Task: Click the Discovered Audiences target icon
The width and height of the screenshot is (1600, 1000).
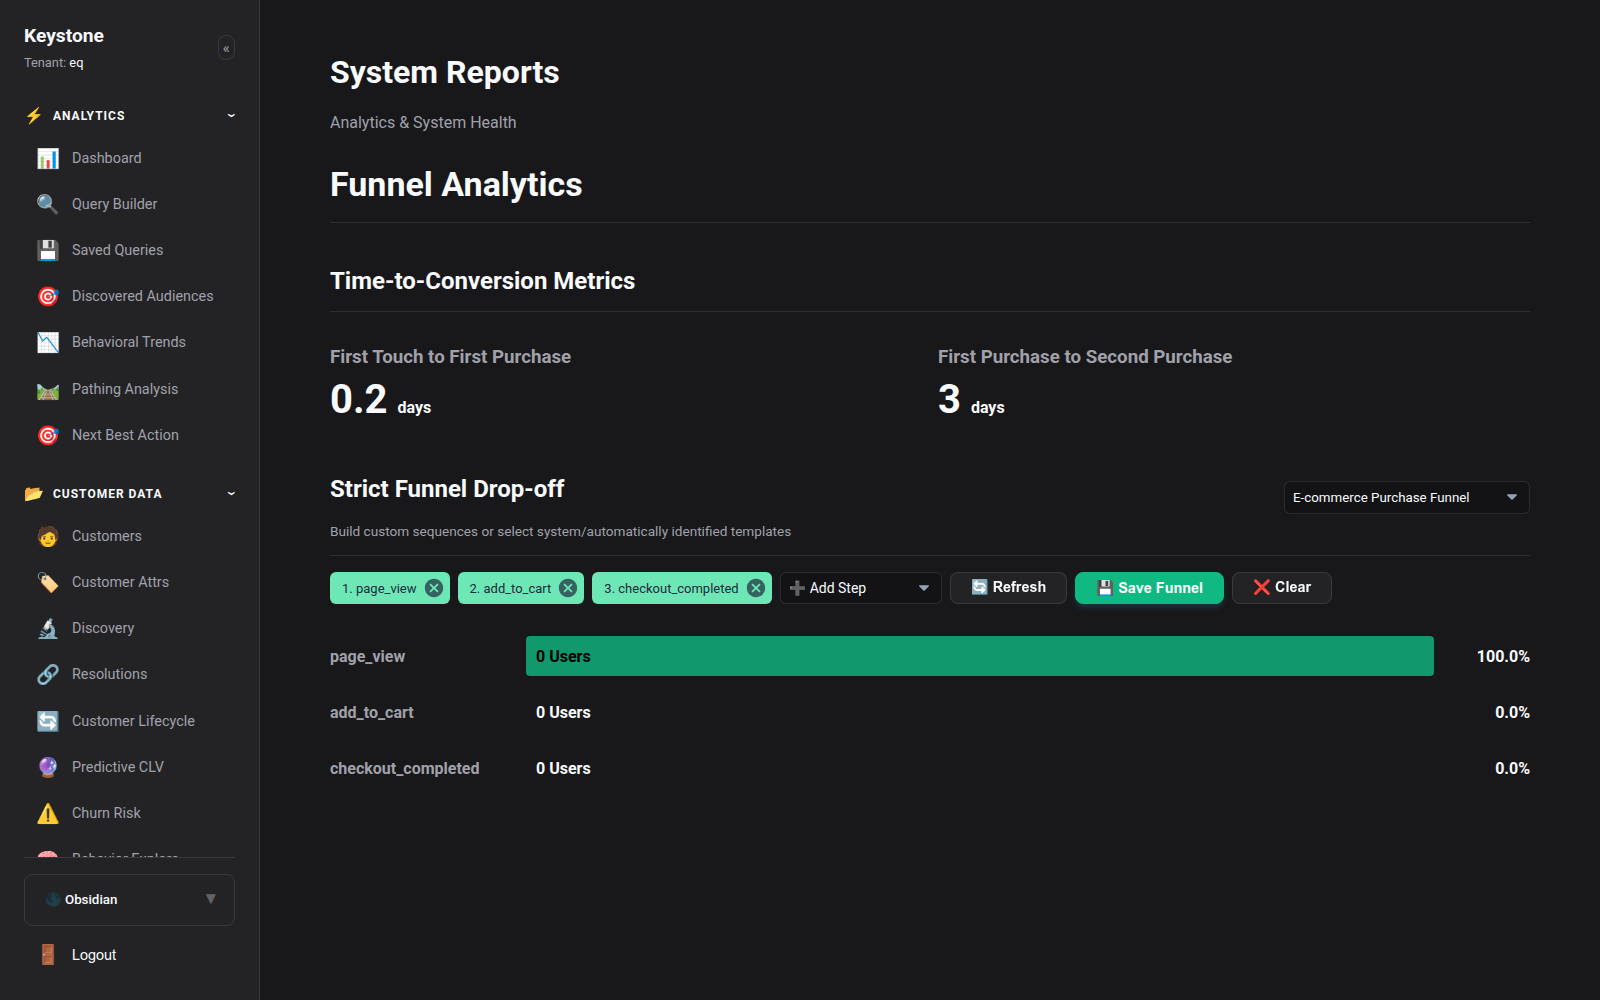Action: [x=48, y=296]
